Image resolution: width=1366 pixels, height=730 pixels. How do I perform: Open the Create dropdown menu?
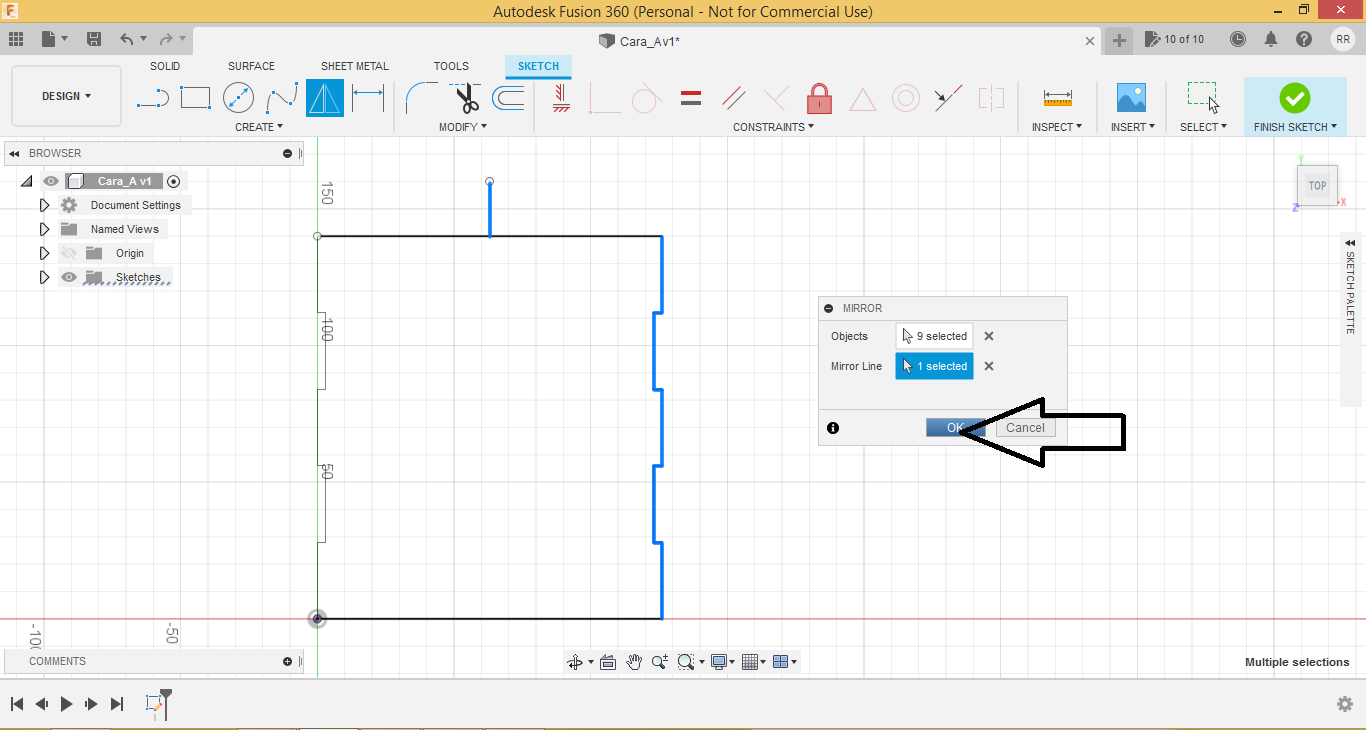point(259,127)
